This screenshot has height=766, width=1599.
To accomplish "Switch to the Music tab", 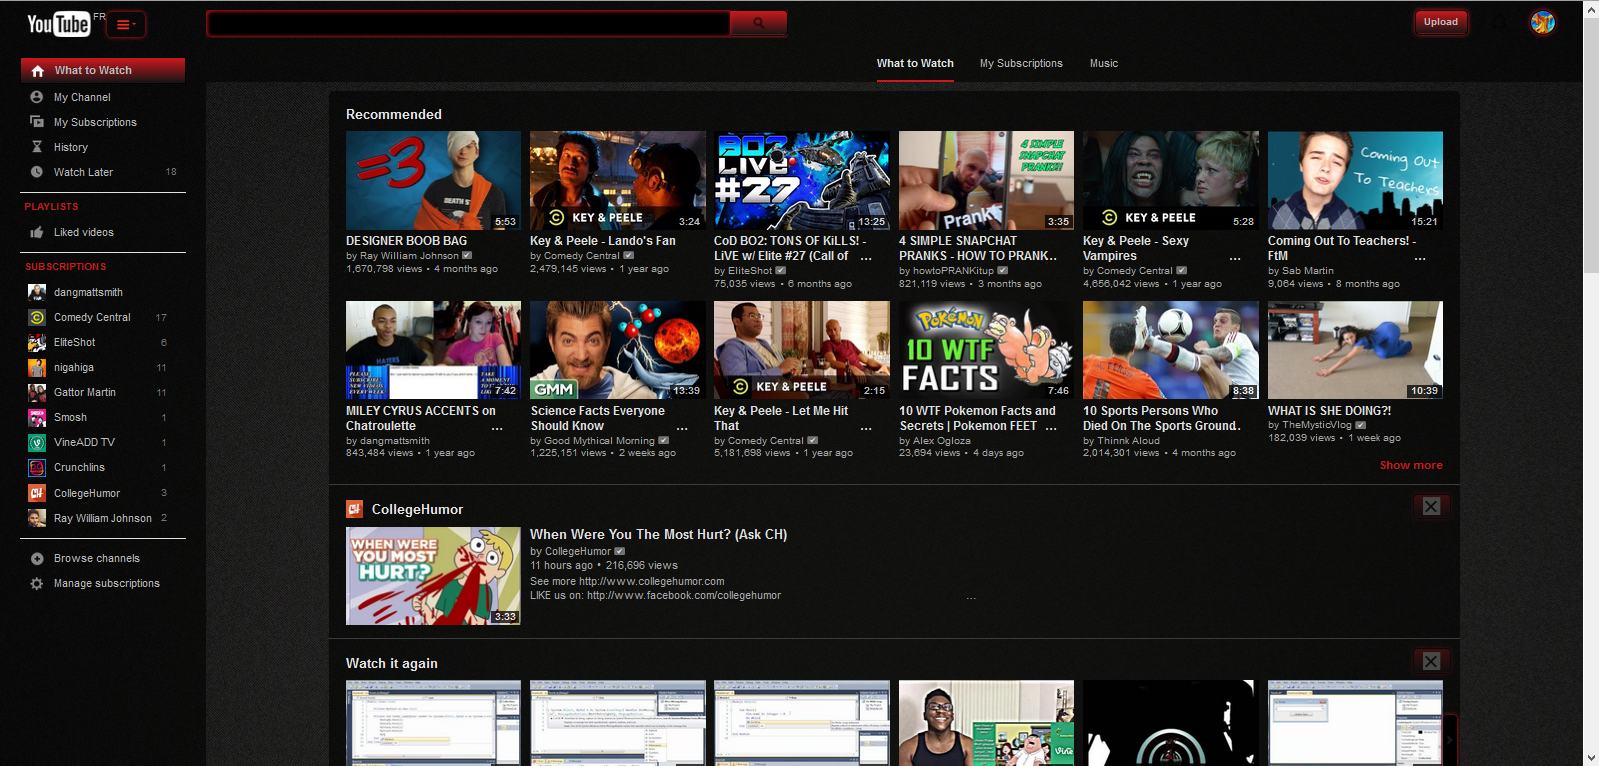I will coord(1104,63).
